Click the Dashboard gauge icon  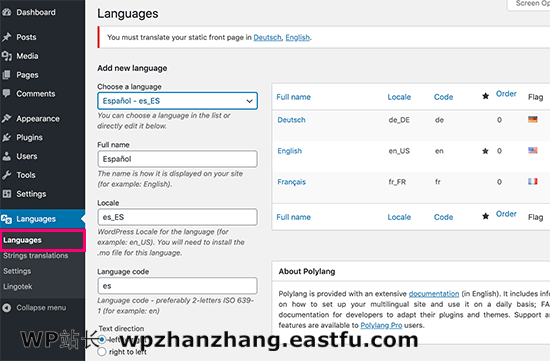7,12
